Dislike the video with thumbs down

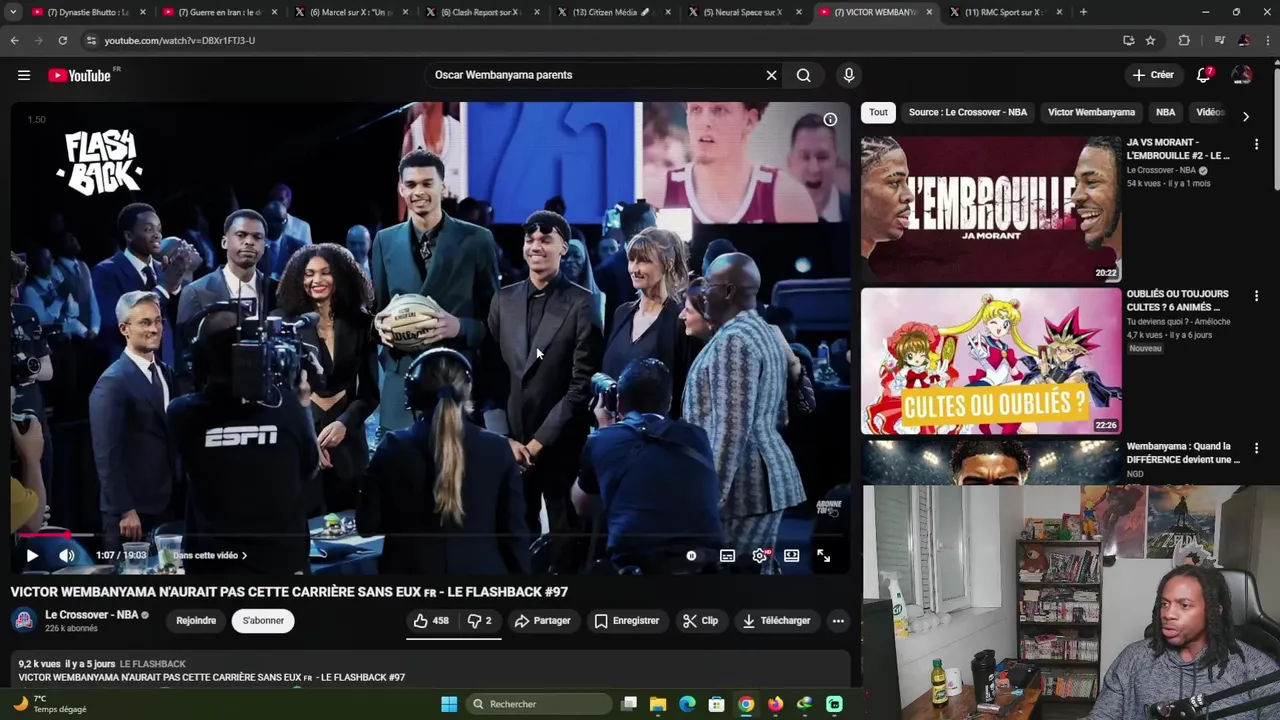coord(480,621)
